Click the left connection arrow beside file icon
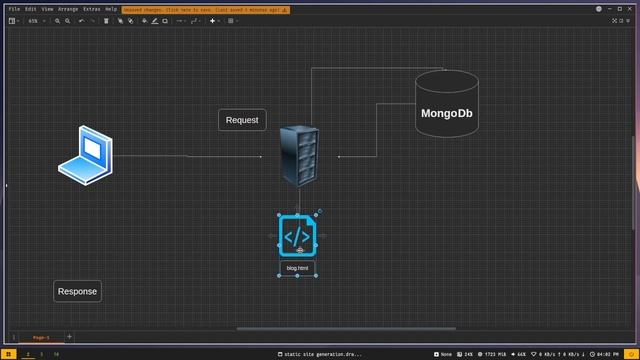The height and width of the screenshot is (360, 640). click(x=272, y=236)
